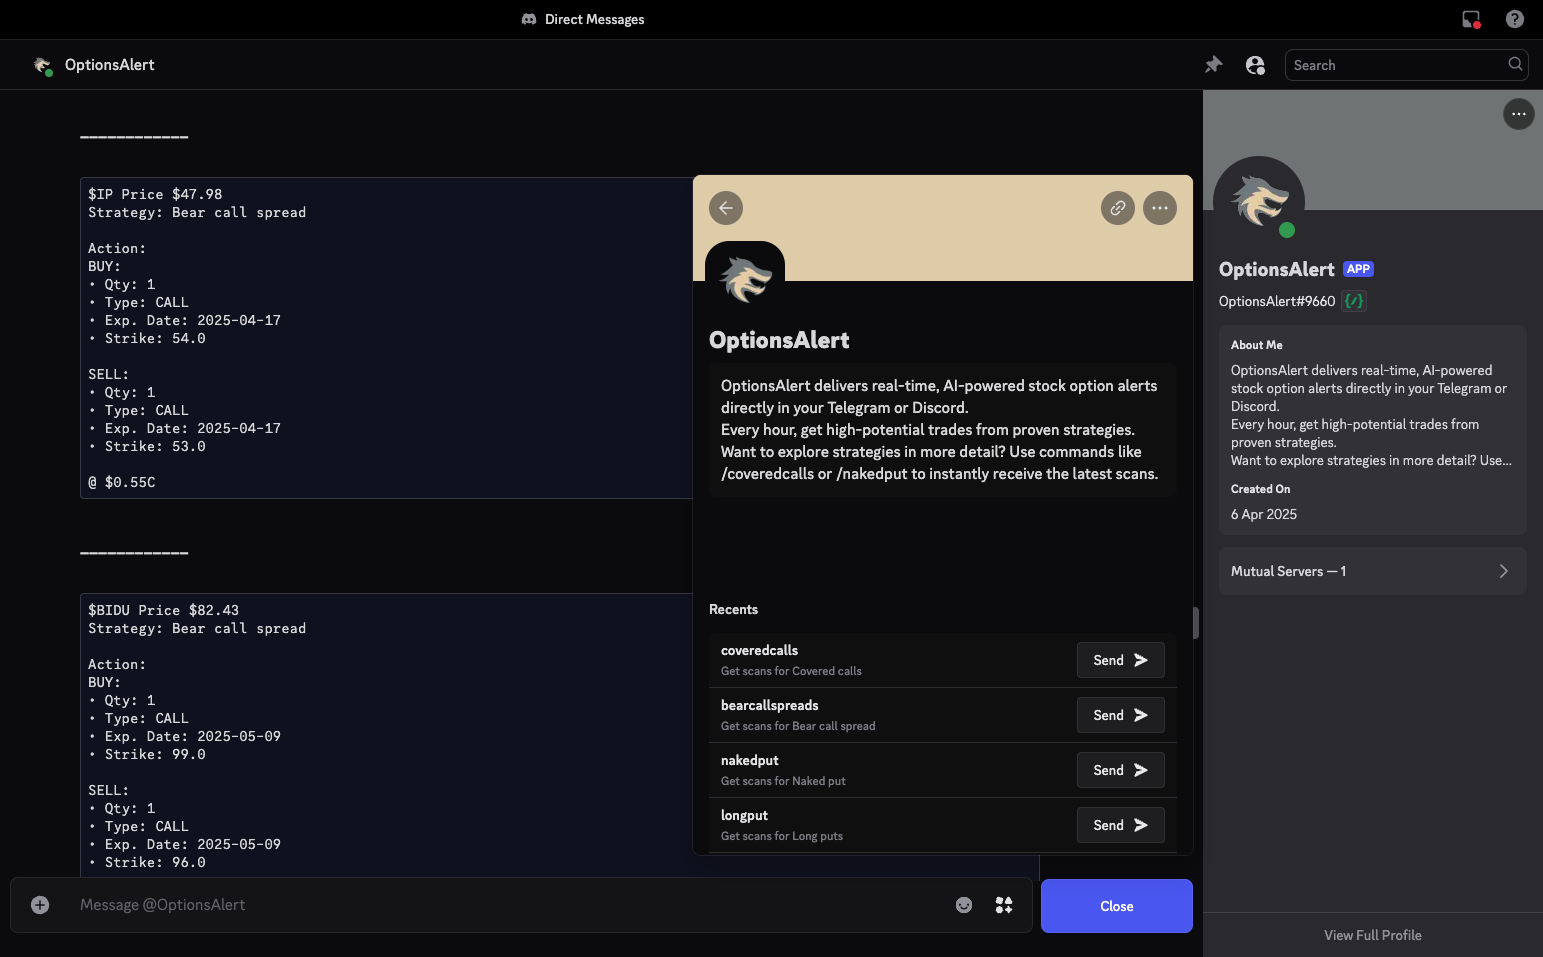Open the apps launcher icon in message bar

[1004, 905]
